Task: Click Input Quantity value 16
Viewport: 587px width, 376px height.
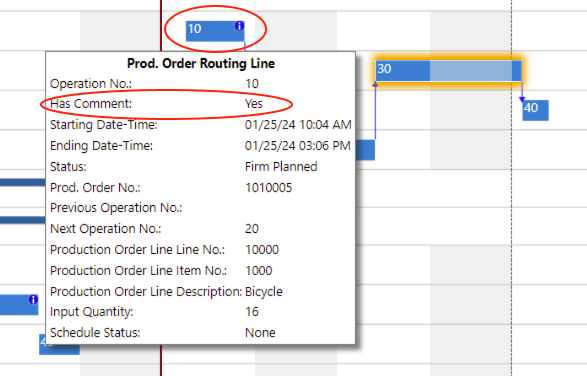Action: (252, 312)
